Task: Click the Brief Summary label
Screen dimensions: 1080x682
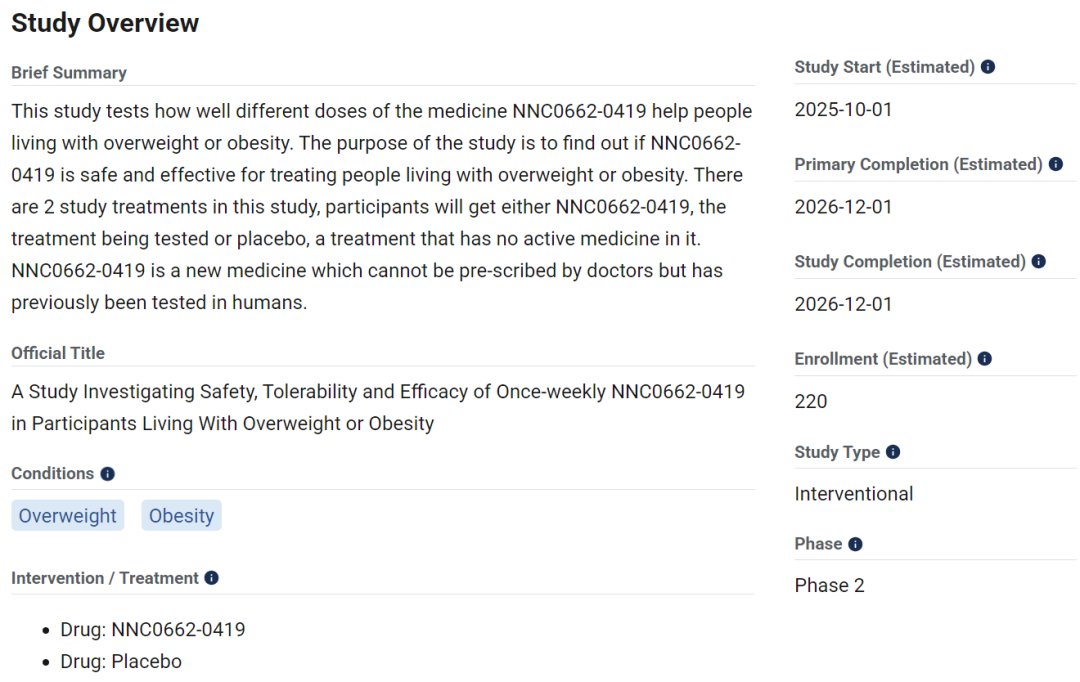Action: (69, 73)
